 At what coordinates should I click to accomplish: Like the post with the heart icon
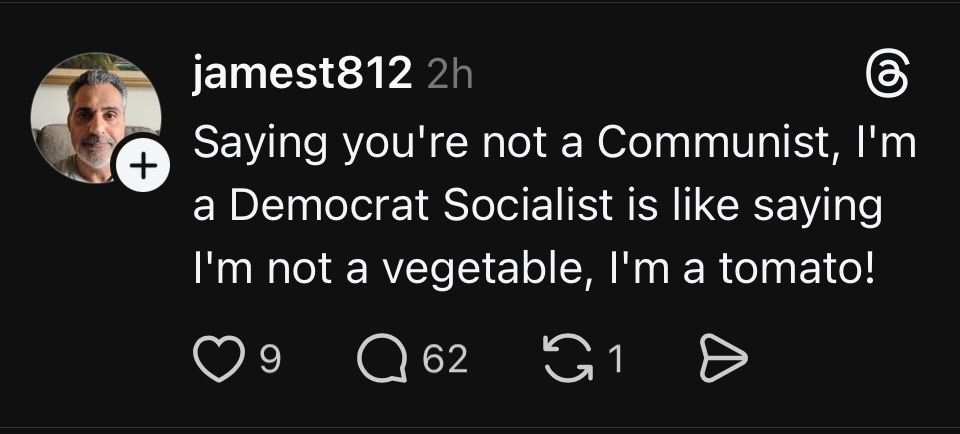(212, 360)
